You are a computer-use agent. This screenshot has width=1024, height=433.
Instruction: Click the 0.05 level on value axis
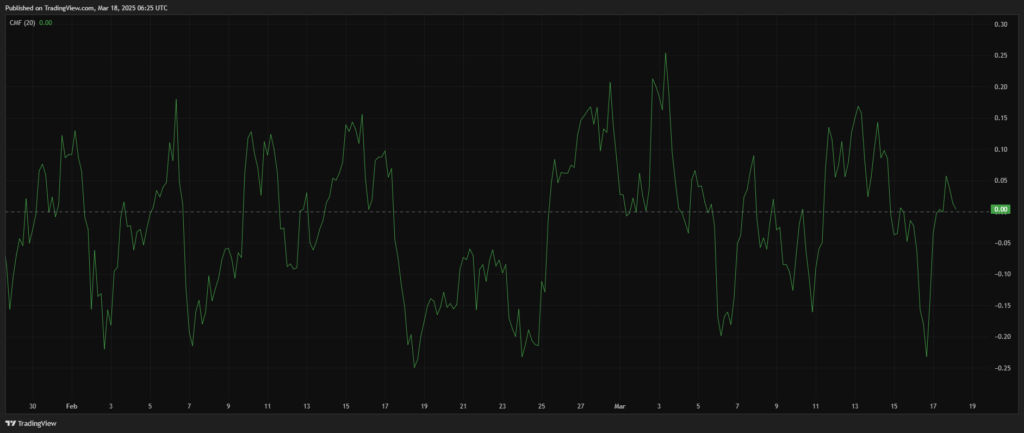[1000, 180]
